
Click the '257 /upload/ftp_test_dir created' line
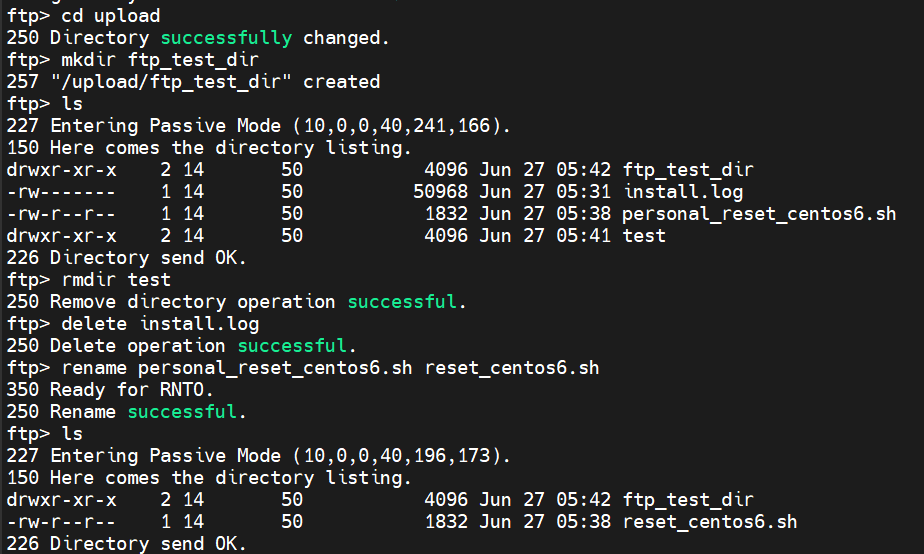193,83
